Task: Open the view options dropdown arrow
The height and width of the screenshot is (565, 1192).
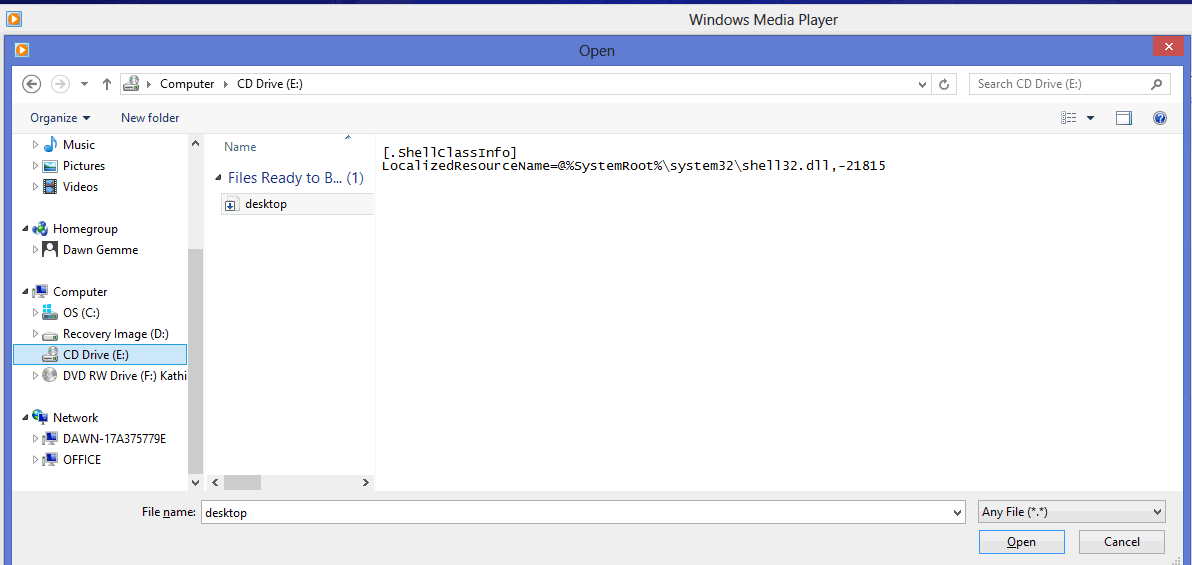Action: pyautogui.click(x=1090, y=118)
